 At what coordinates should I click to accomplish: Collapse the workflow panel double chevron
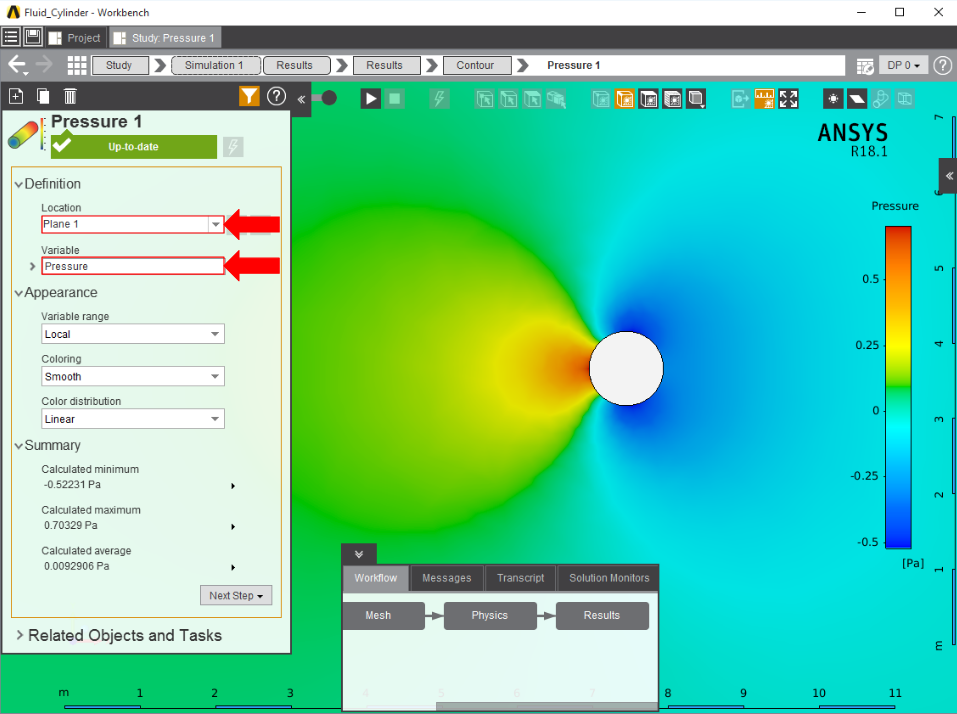coord(359,554)
